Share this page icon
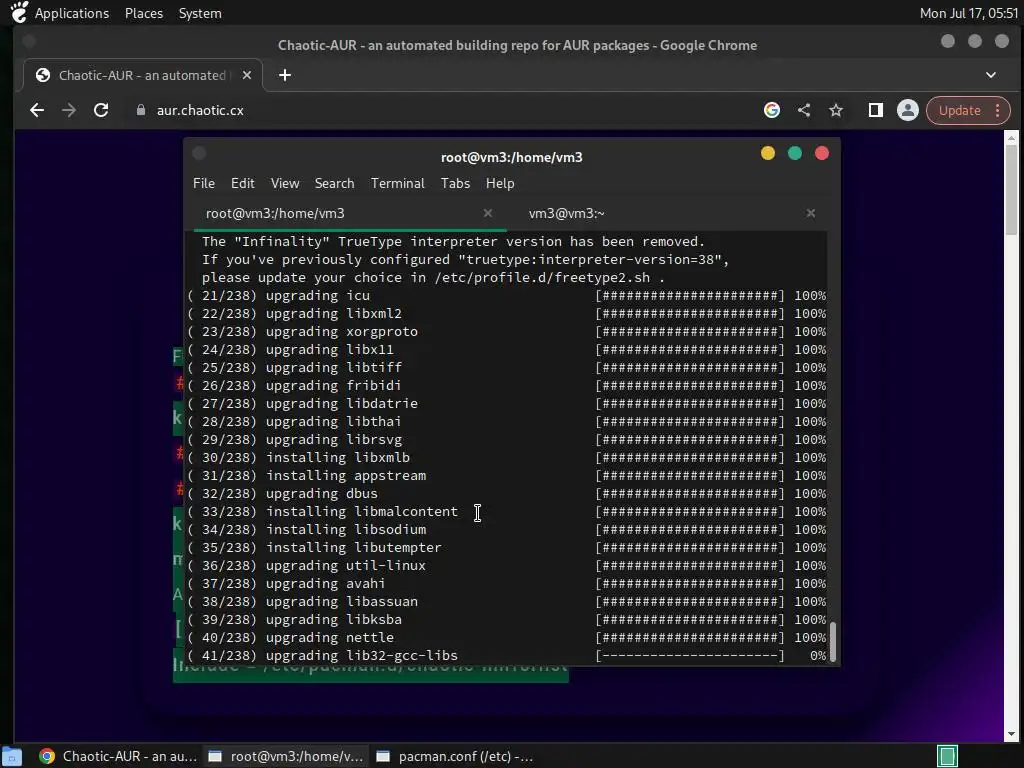This screenshot has width=1024, height=768. pos(804,110)
